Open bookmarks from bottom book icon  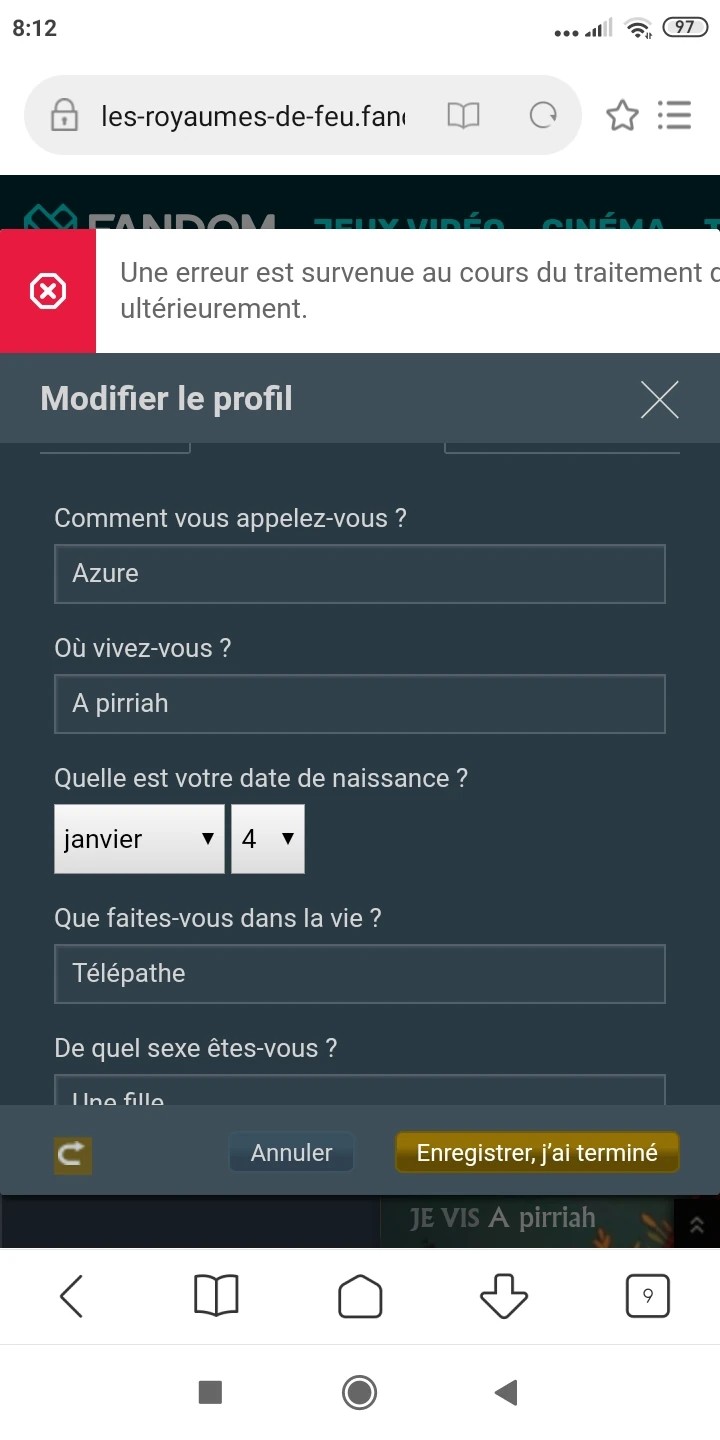(x=216, y=1297)
